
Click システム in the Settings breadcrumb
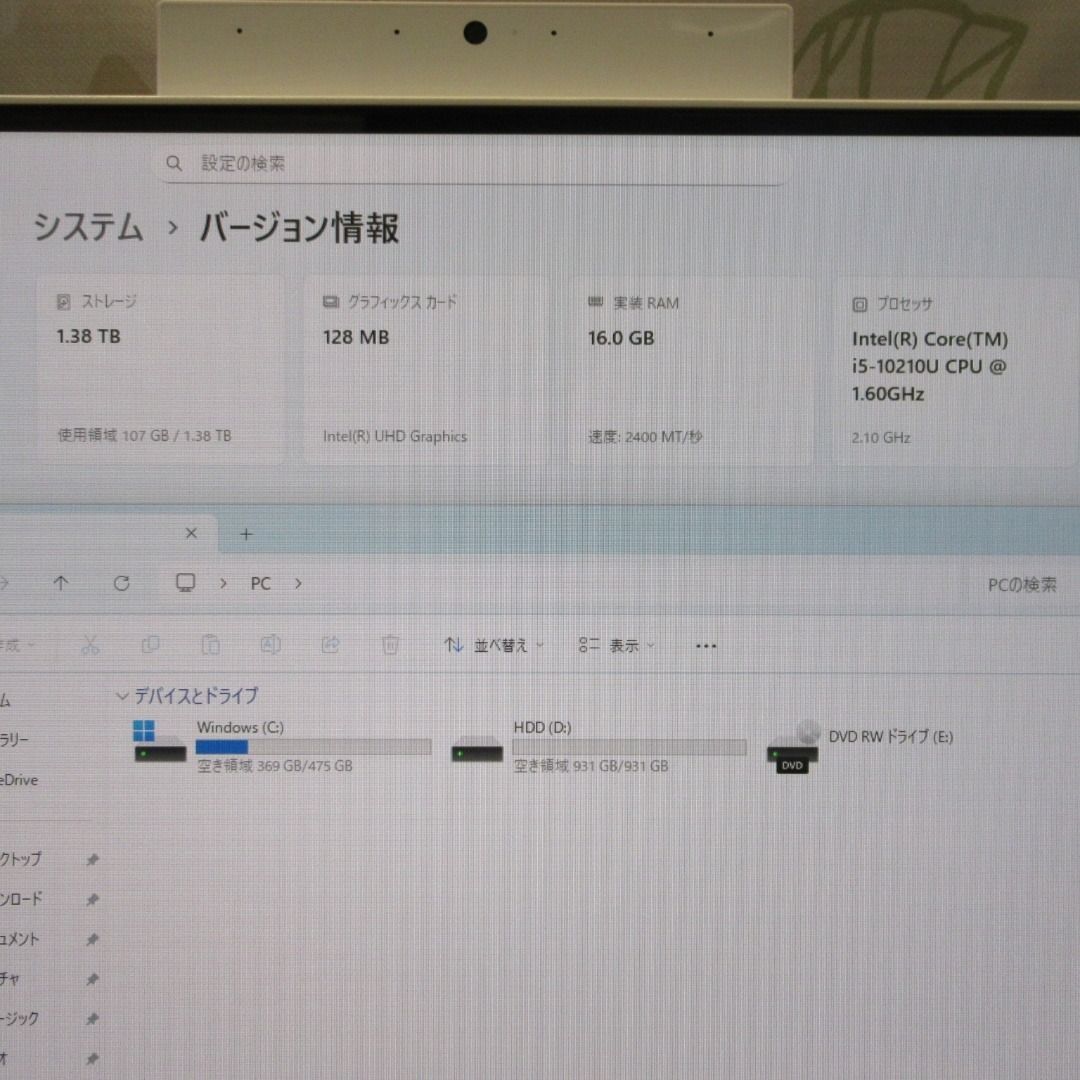coord(89,228)
